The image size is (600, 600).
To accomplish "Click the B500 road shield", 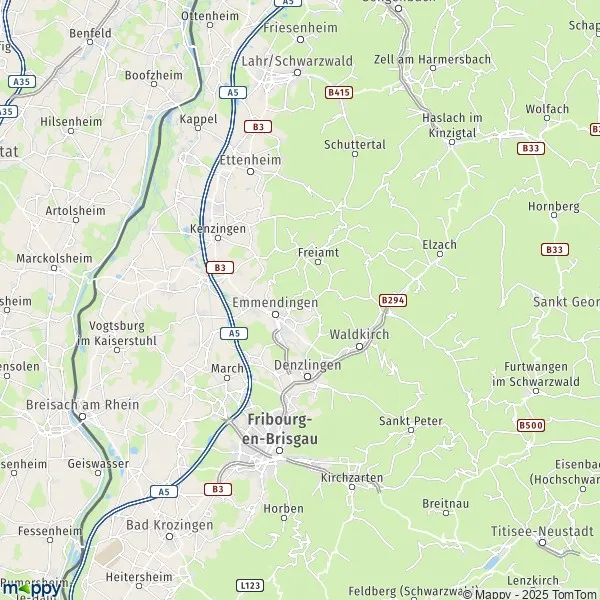I will click(x=531, y=425).
